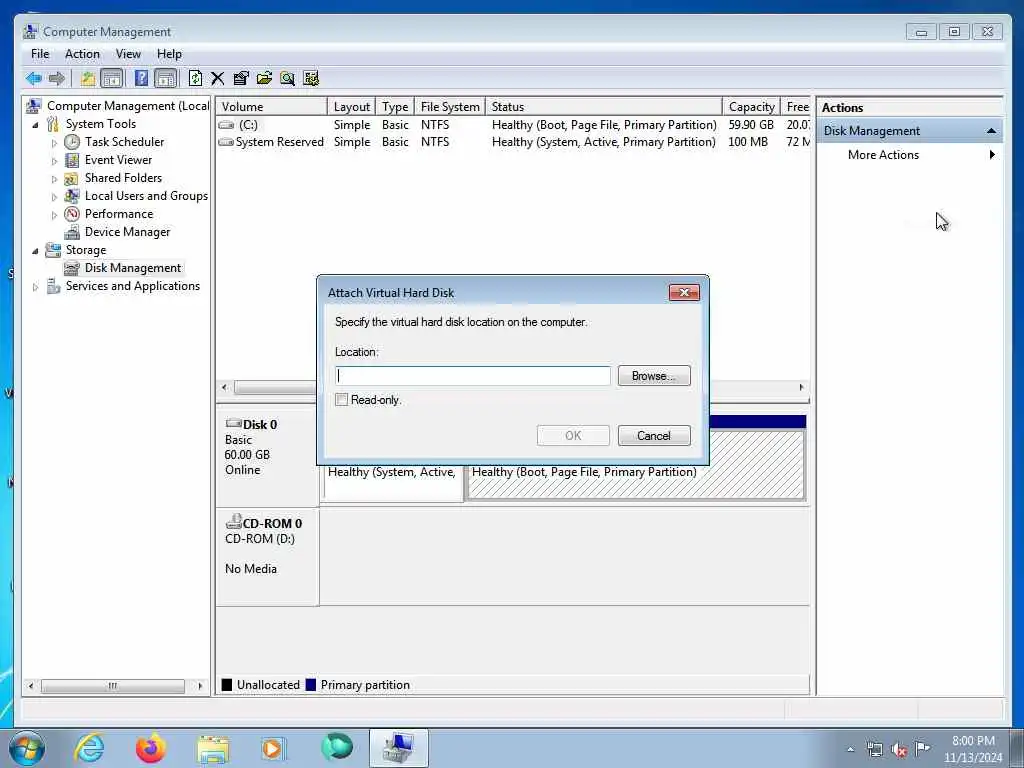
Task: Open the File menu
Action: 40,54
